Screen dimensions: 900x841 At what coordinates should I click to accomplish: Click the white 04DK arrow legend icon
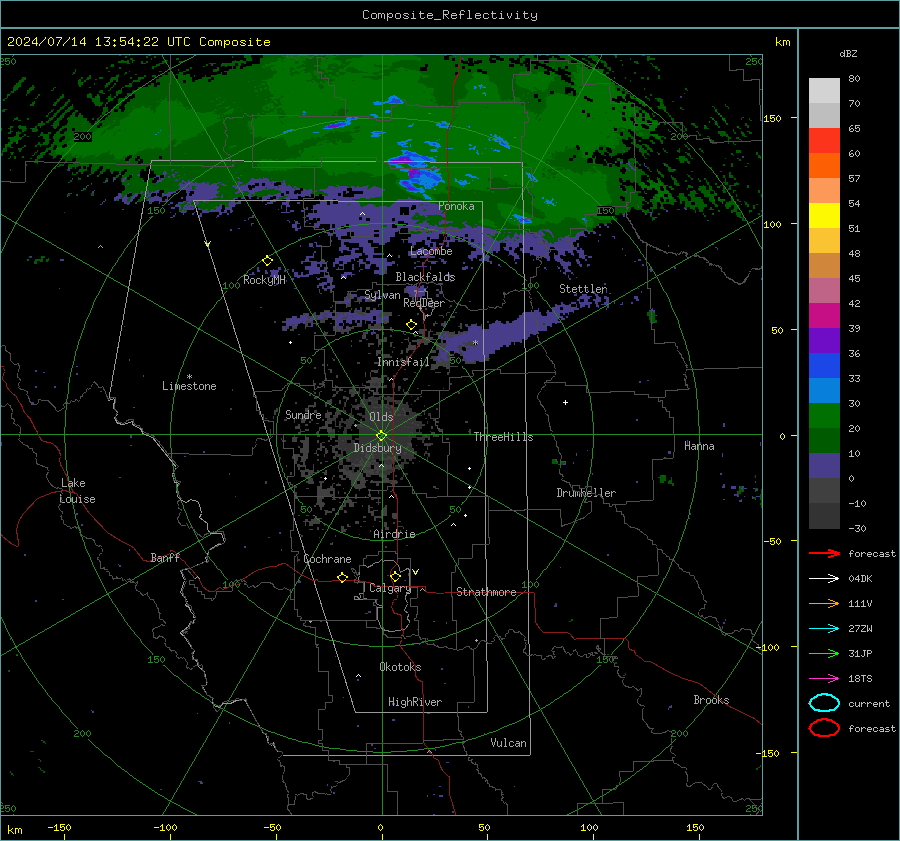tap(824, 578)
